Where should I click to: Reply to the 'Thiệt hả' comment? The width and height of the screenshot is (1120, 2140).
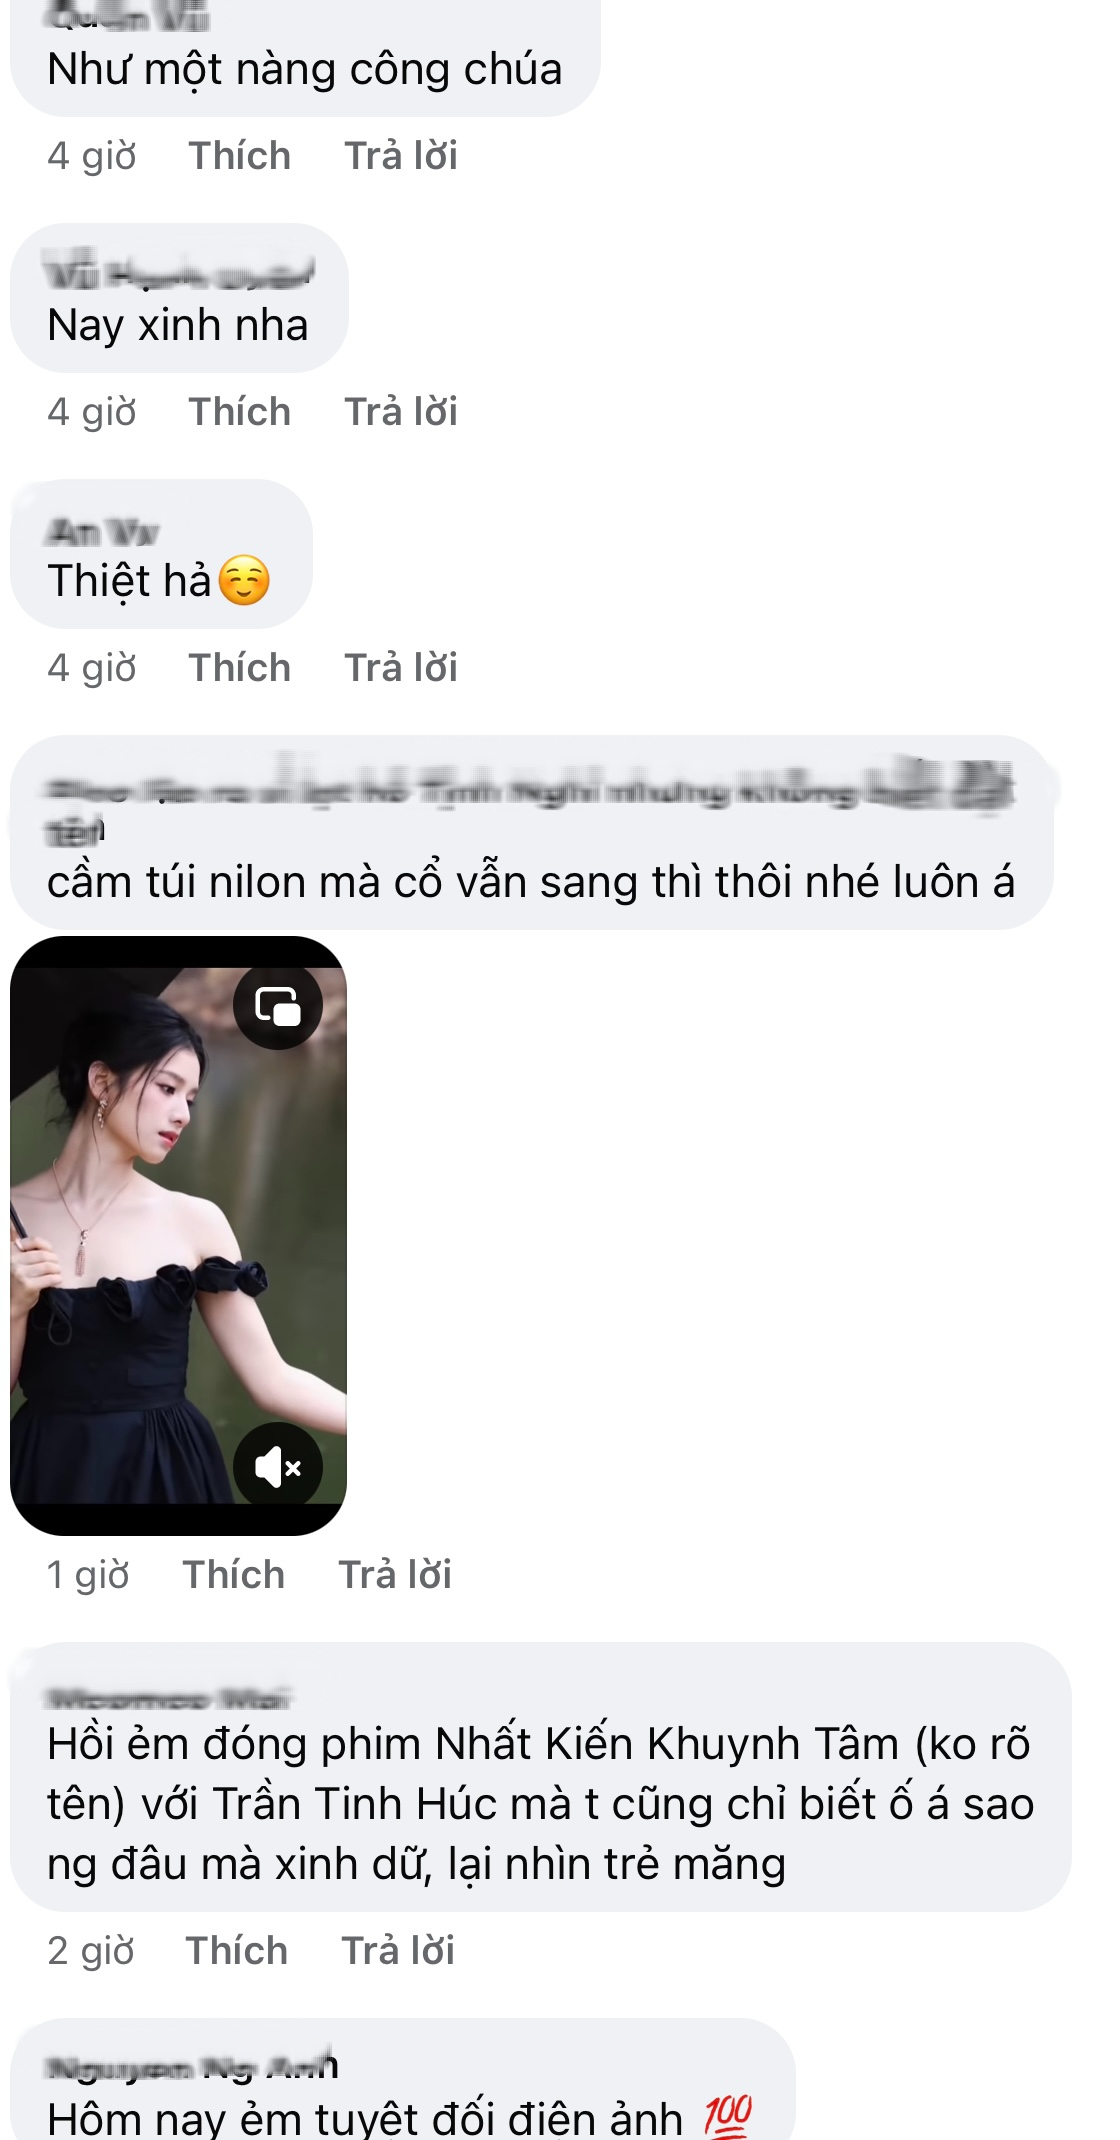pyautogui.click(x=401, y=668)
